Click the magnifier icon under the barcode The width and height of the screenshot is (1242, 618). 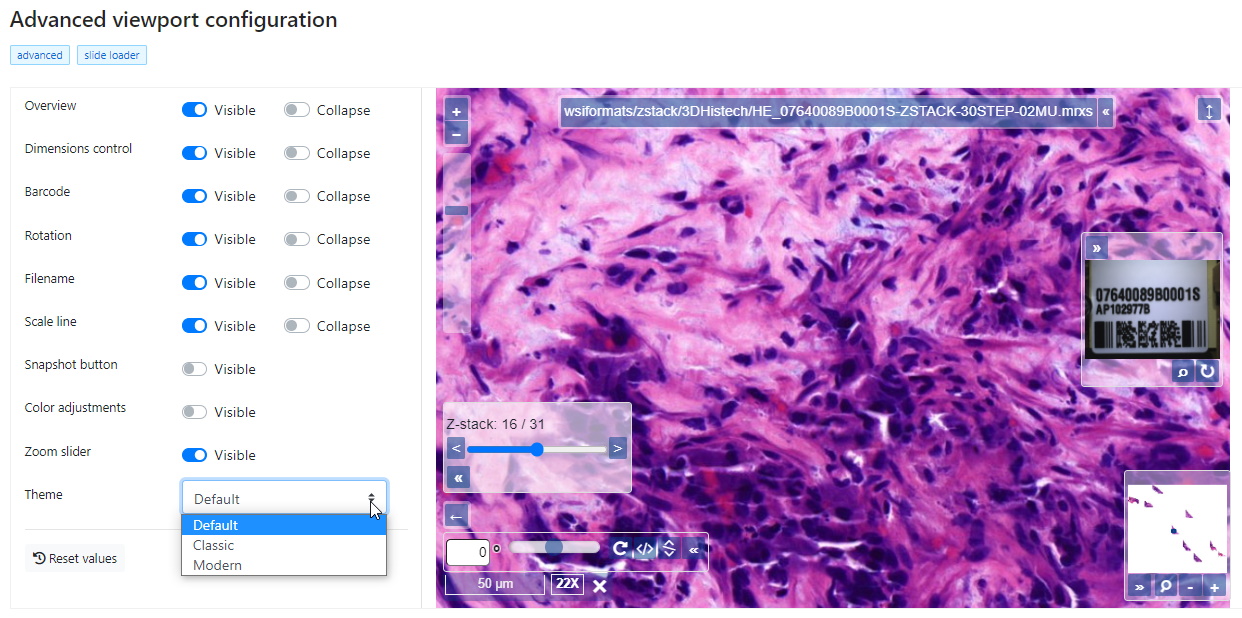pyautogui.click(x=1183, y=372)
